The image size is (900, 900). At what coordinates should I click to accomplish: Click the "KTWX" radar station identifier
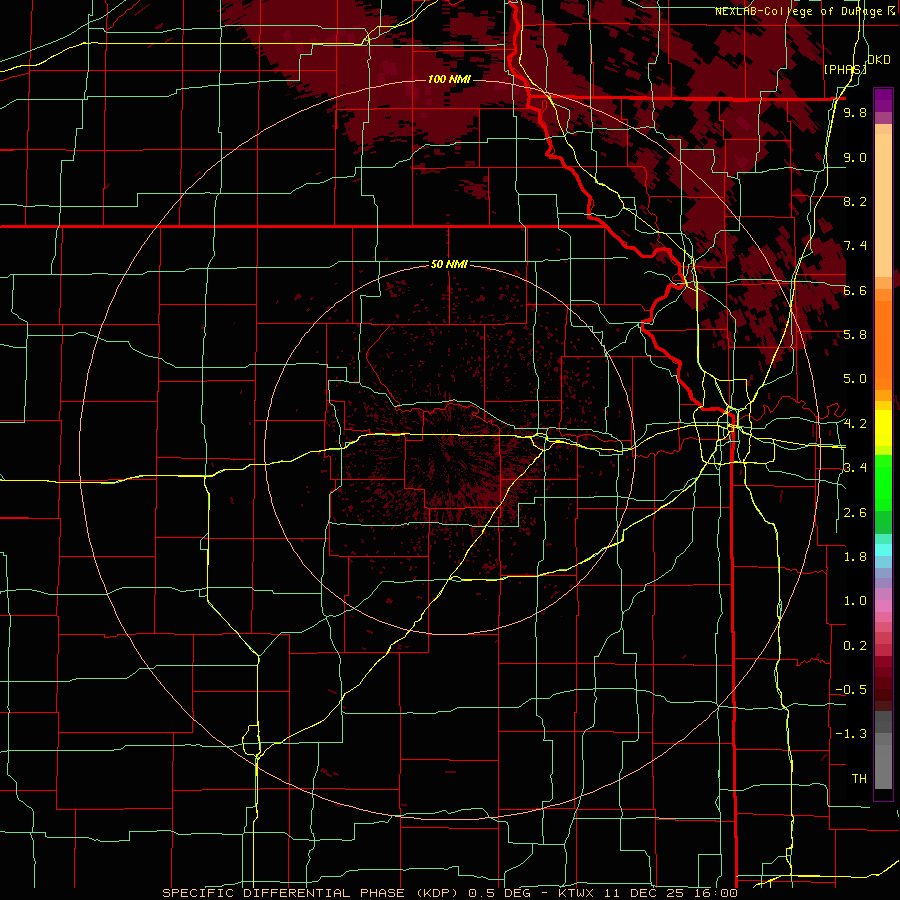(576, 893)
